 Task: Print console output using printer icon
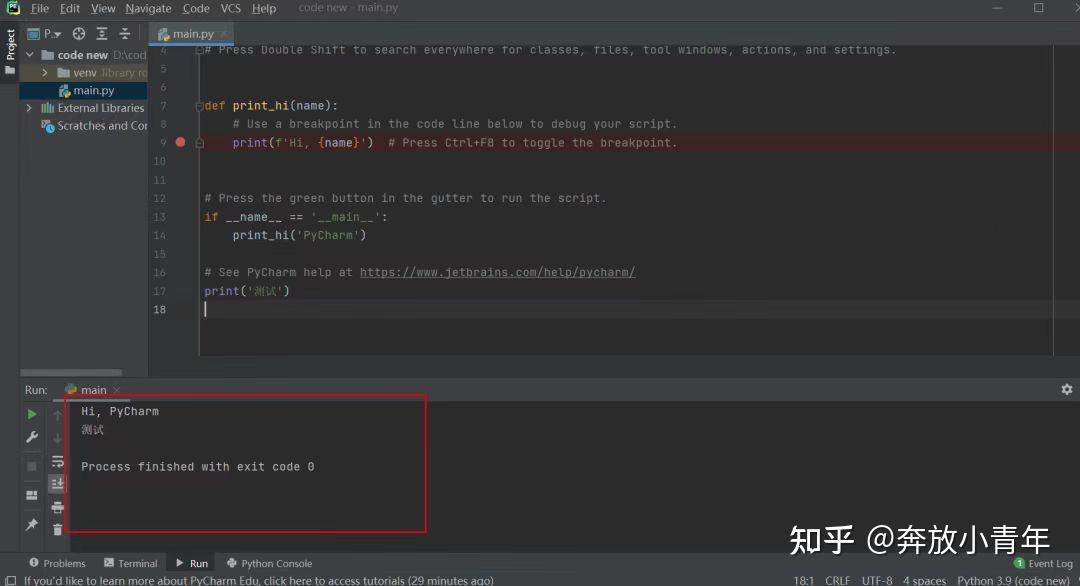pos(57,507)
